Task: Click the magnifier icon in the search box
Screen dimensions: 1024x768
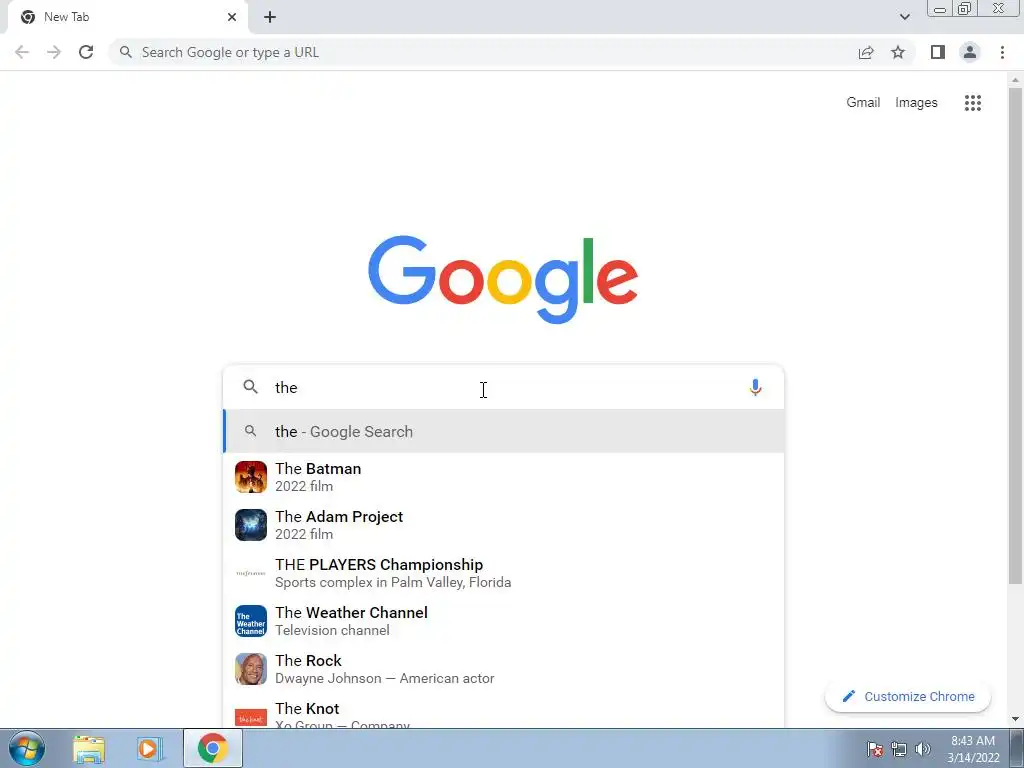Action: pyautogui.click(x=250, y=387)
